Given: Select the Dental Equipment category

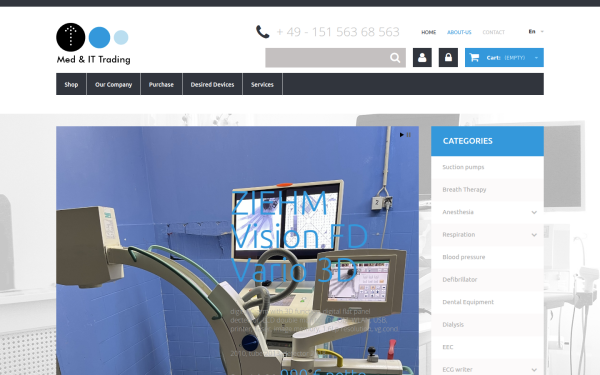Looking at the screenshot, I should (487, 302).
